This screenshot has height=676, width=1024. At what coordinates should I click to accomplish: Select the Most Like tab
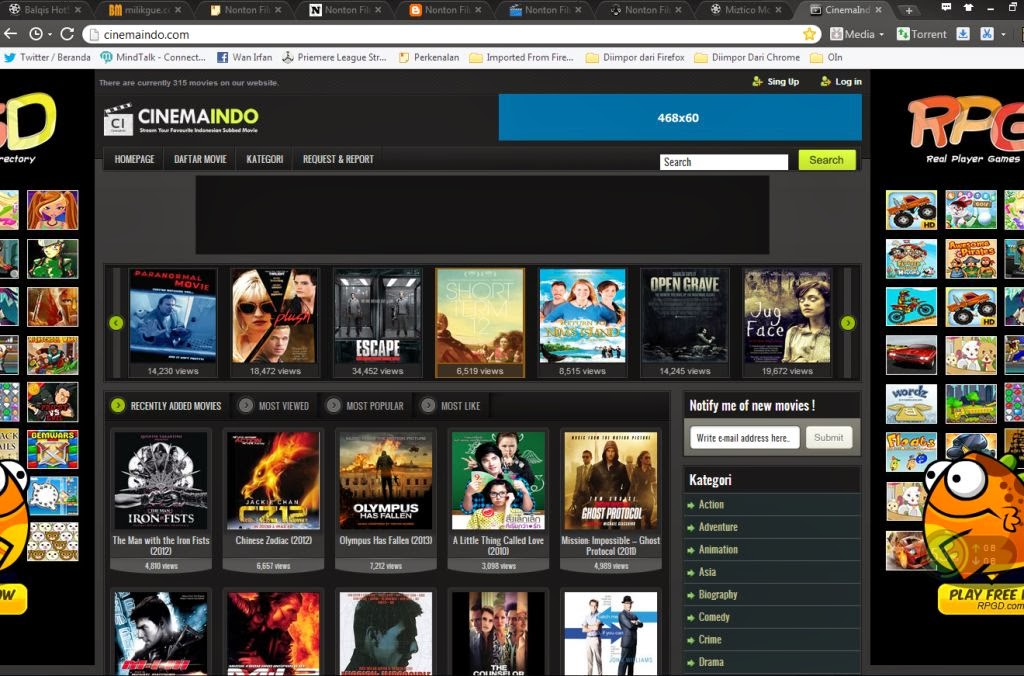point(451,406)
